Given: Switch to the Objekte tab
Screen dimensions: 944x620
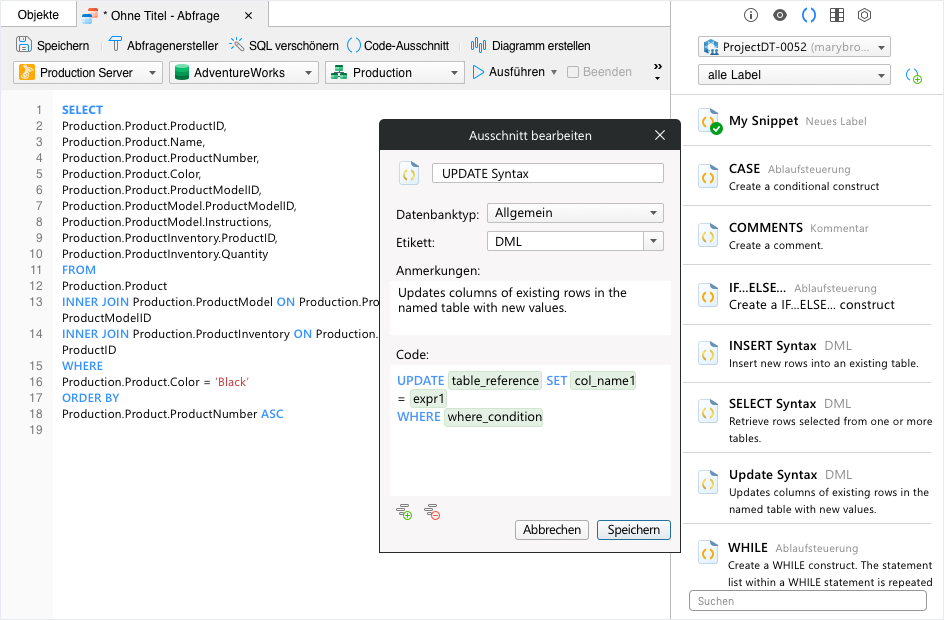Looking at the screenshot, I should pyautogui.click(x=38, y=15).
